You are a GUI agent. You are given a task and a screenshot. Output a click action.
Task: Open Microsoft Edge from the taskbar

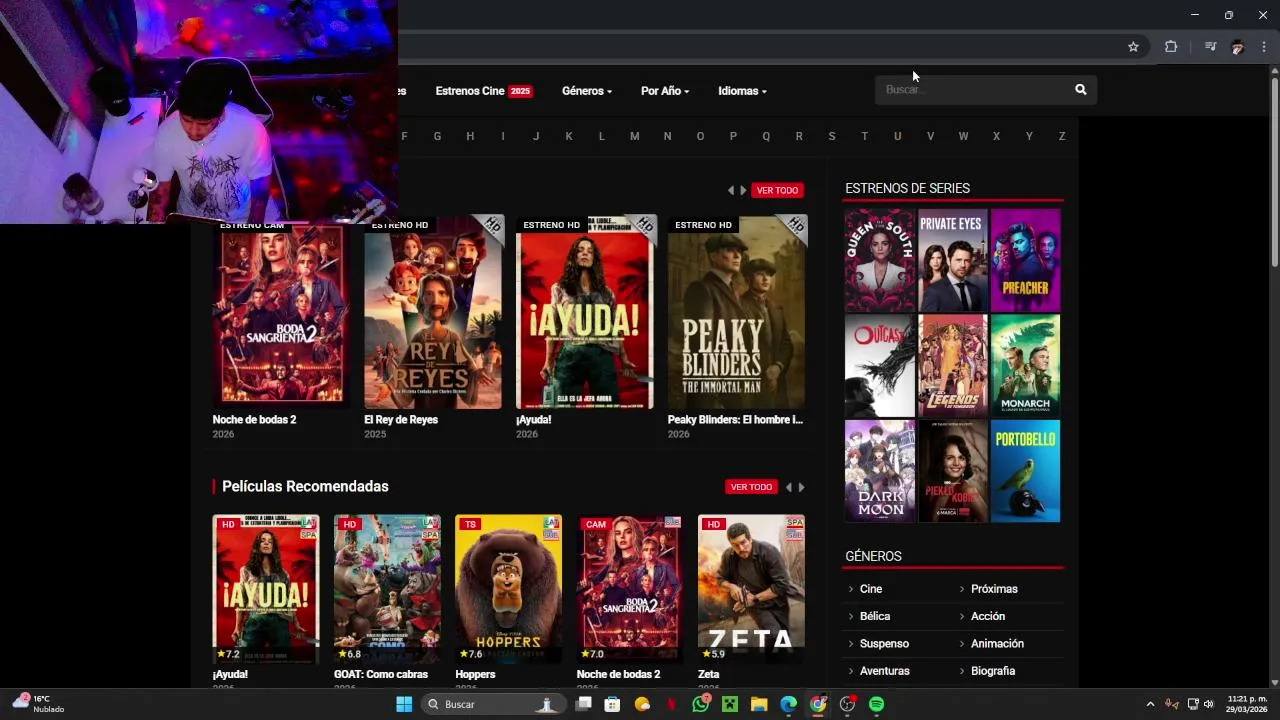tap(789, 704)
